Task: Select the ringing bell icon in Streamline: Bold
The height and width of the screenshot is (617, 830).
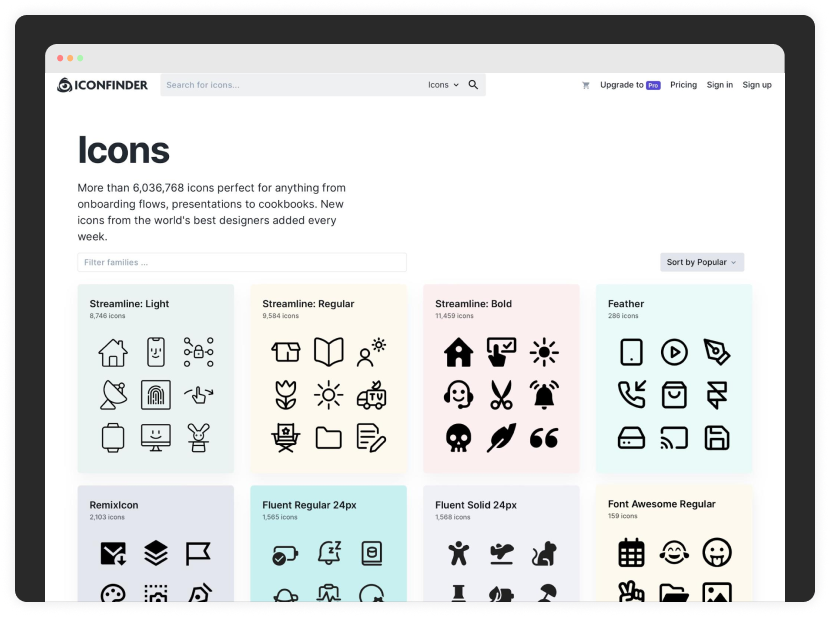Action: pos(544,395)
